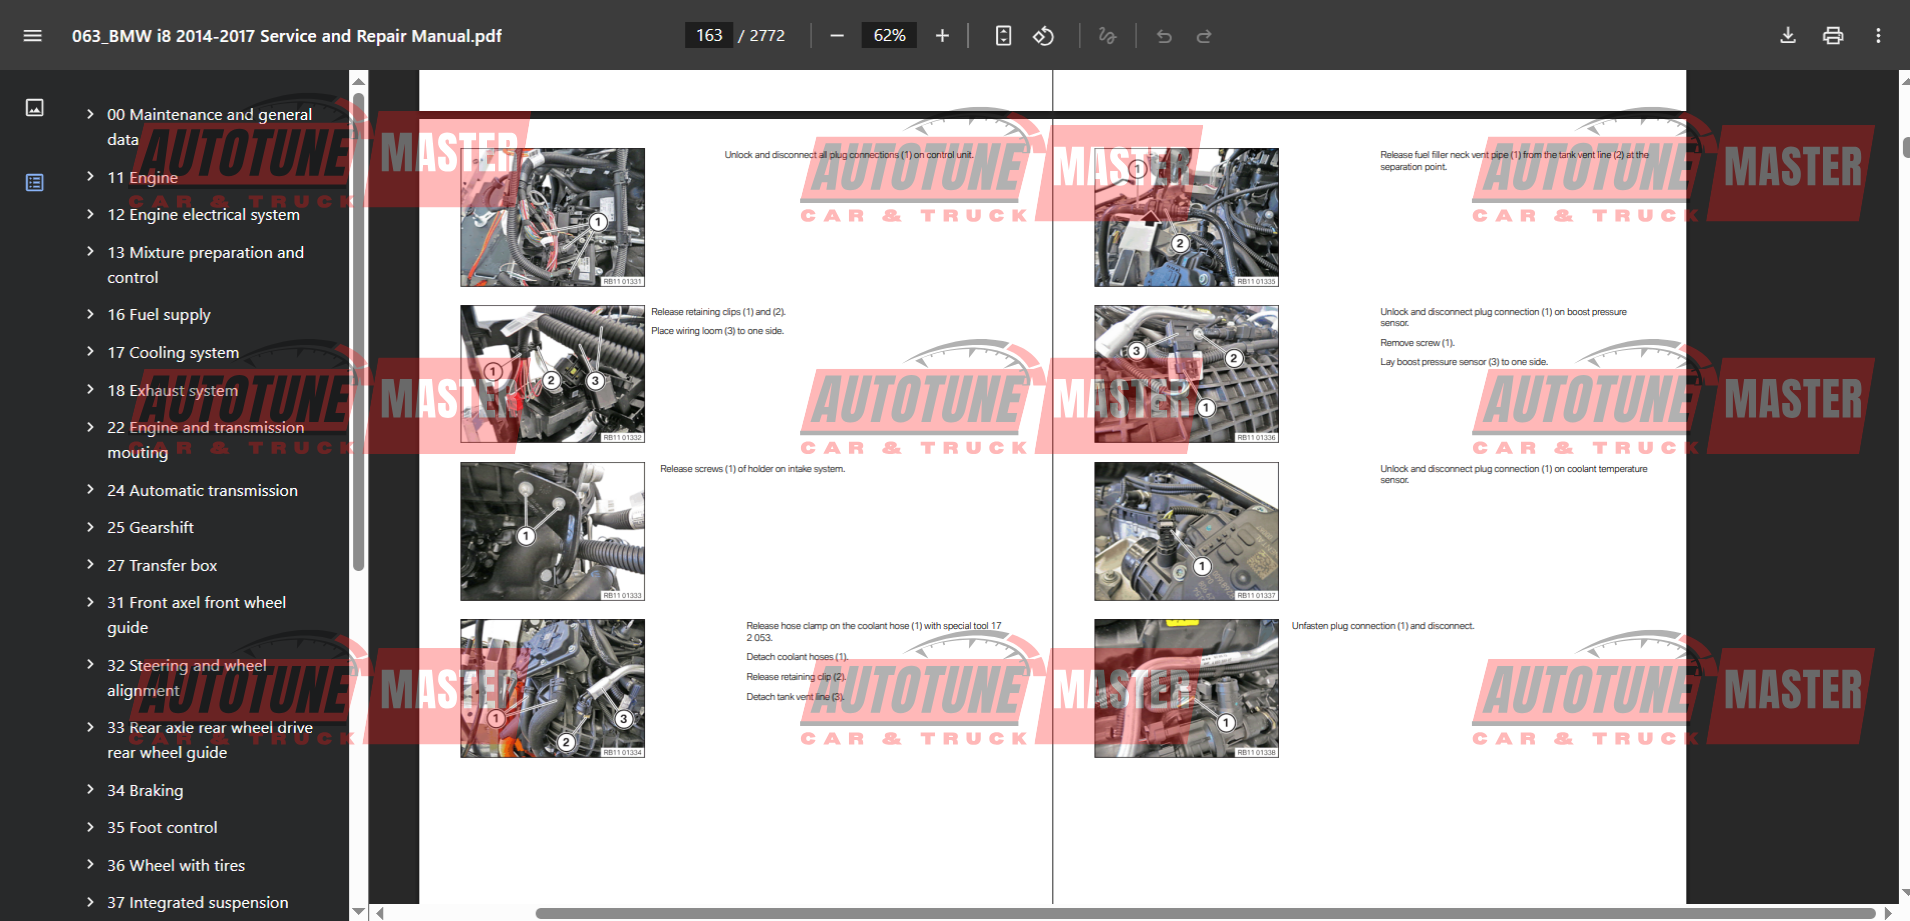Image resolution: width=1910 pixels, height=921 pixels.
Task: Click the fit to page icon
Action: tap(1003, 36)
